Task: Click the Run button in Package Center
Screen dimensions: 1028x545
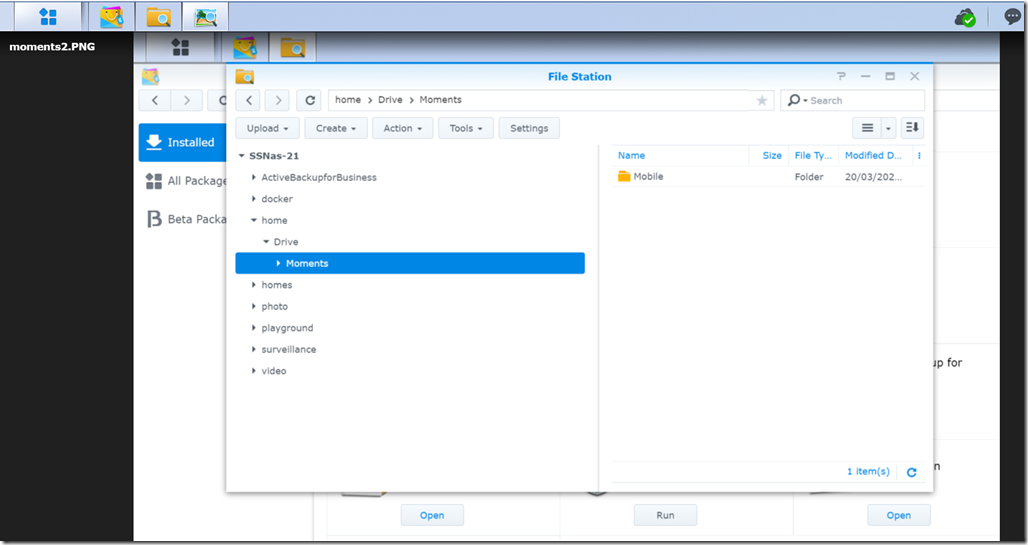Action: (665, 515)
